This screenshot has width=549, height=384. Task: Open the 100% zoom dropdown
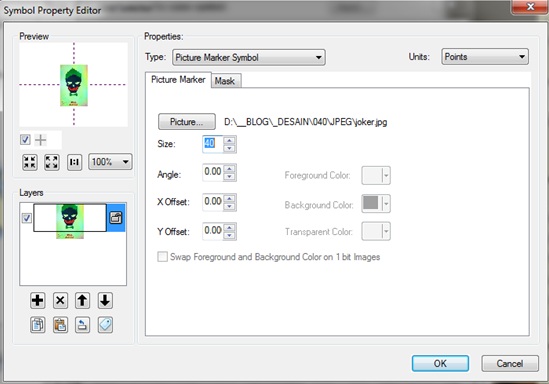click(110, 162)
